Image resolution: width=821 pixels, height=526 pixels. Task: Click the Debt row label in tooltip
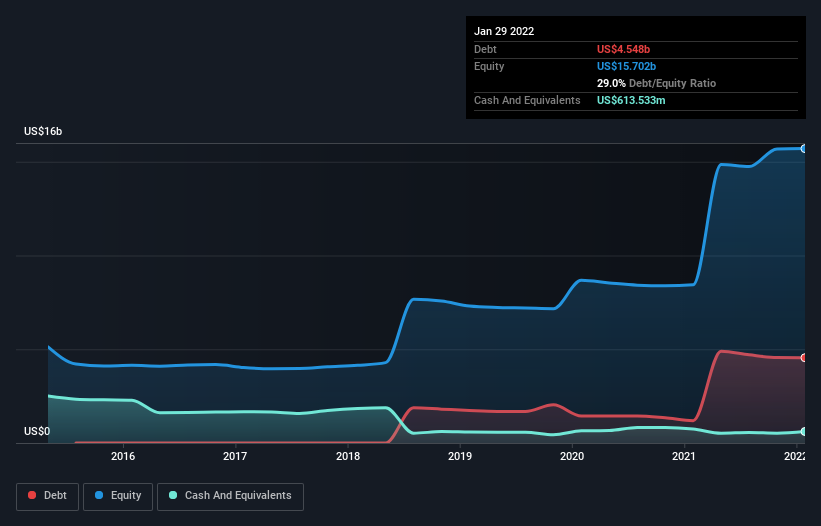coord(485,49)
